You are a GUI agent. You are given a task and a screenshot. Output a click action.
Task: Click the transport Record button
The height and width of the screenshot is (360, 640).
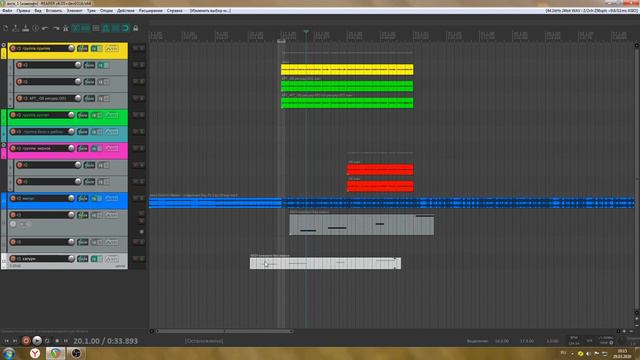[26, 340]
